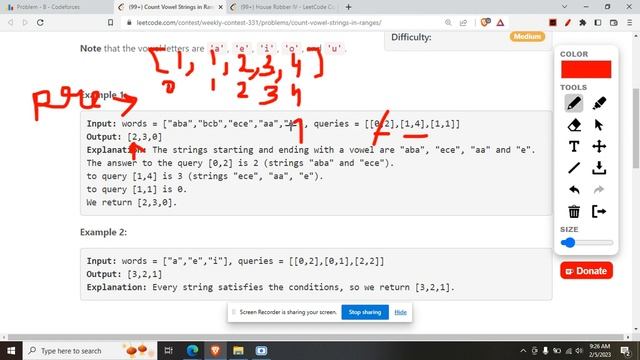Toggle the browser sidebar panel
This screenshot has width=640, height=360.
tap(598, 22)
